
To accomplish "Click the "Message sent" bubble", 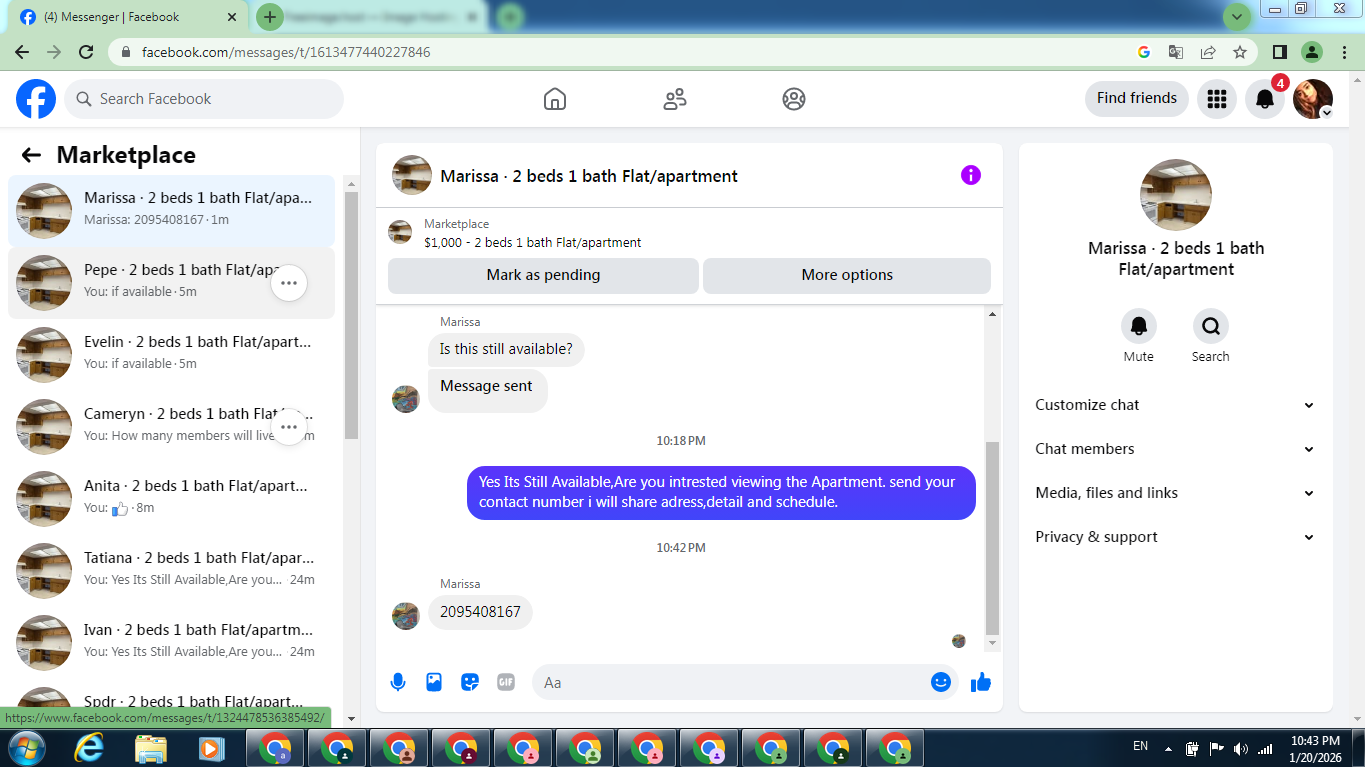I will click(487, 390).
